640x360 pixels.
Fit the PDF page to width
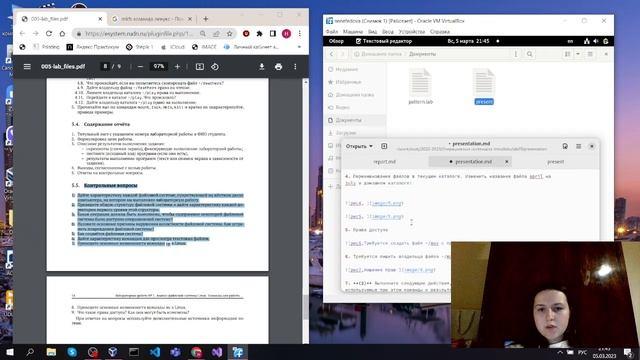tap(200, 67)
